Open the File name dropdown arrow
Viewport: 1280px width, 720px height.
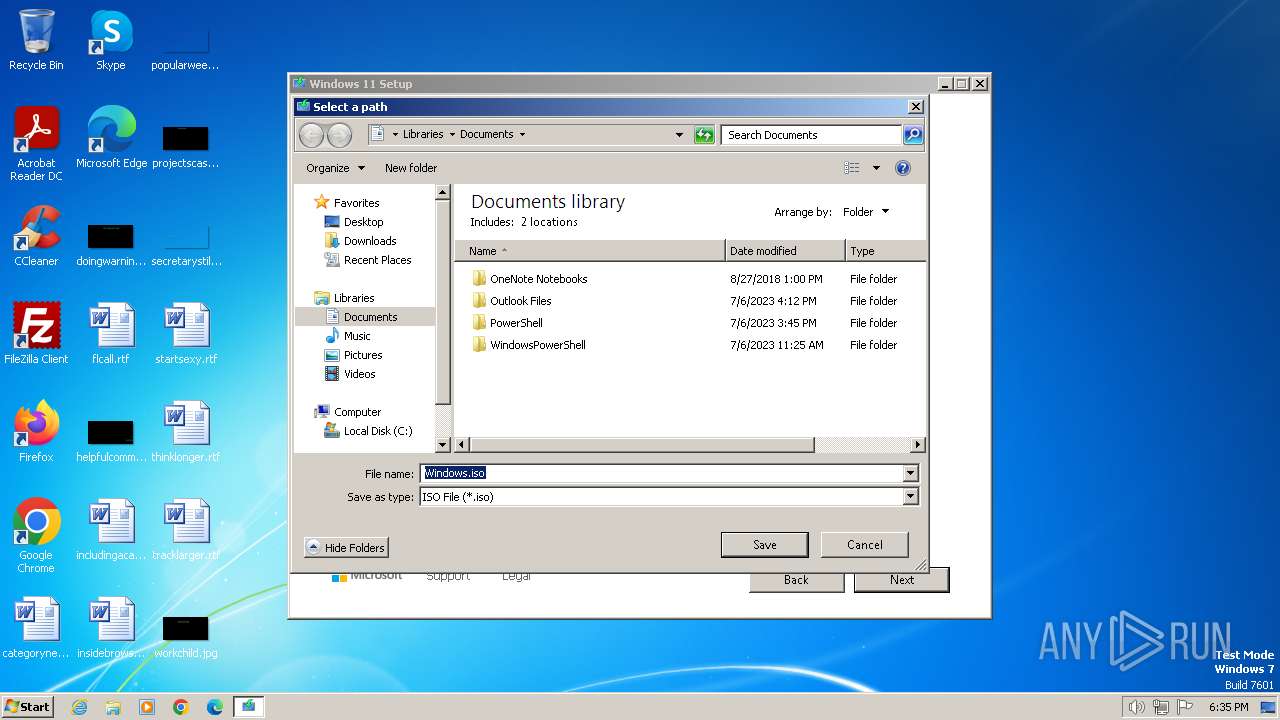click(x=910, y=474)
